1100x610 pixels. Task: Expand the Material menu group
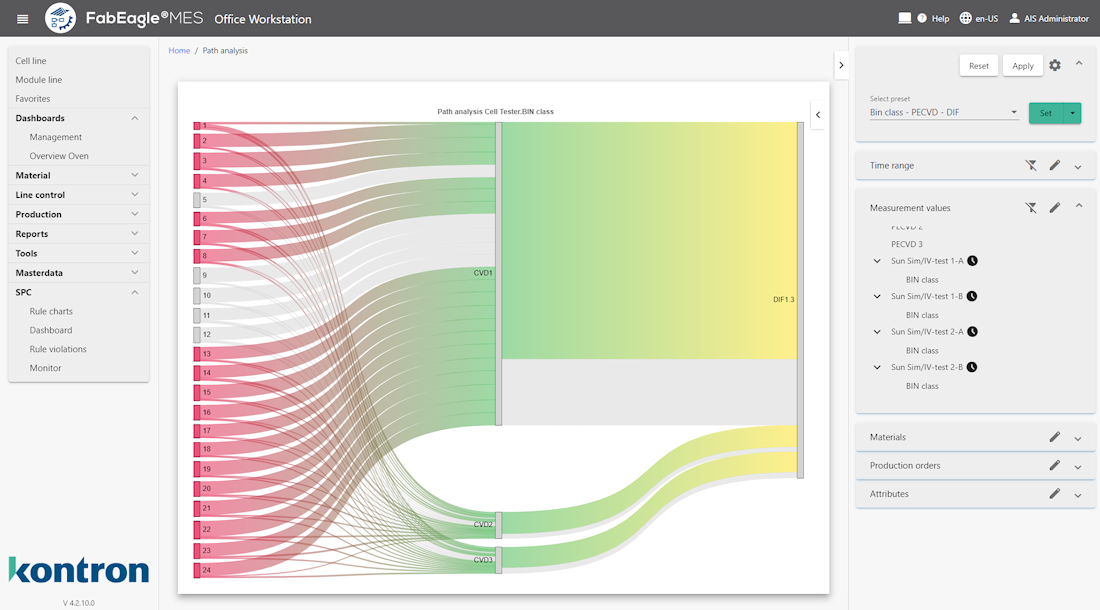click(135, 176)
